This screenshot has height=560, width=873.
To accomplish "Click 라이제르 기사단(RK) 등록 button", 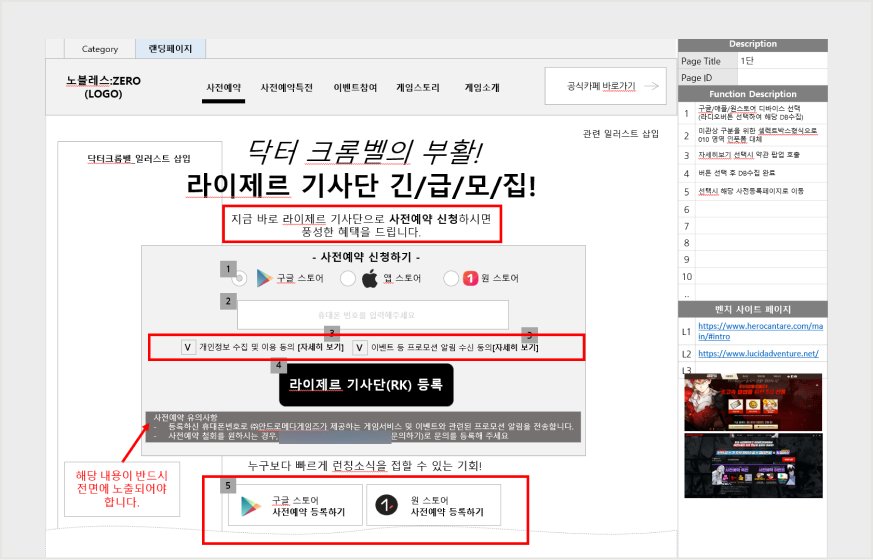I will (x=366, y=385).
